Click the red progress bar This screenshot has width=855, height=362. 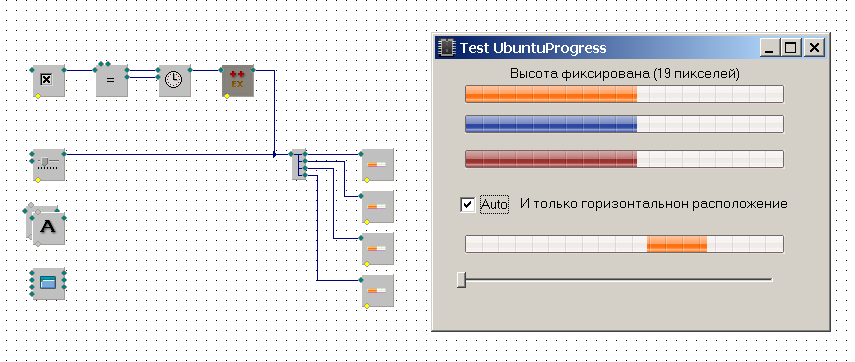624,159
